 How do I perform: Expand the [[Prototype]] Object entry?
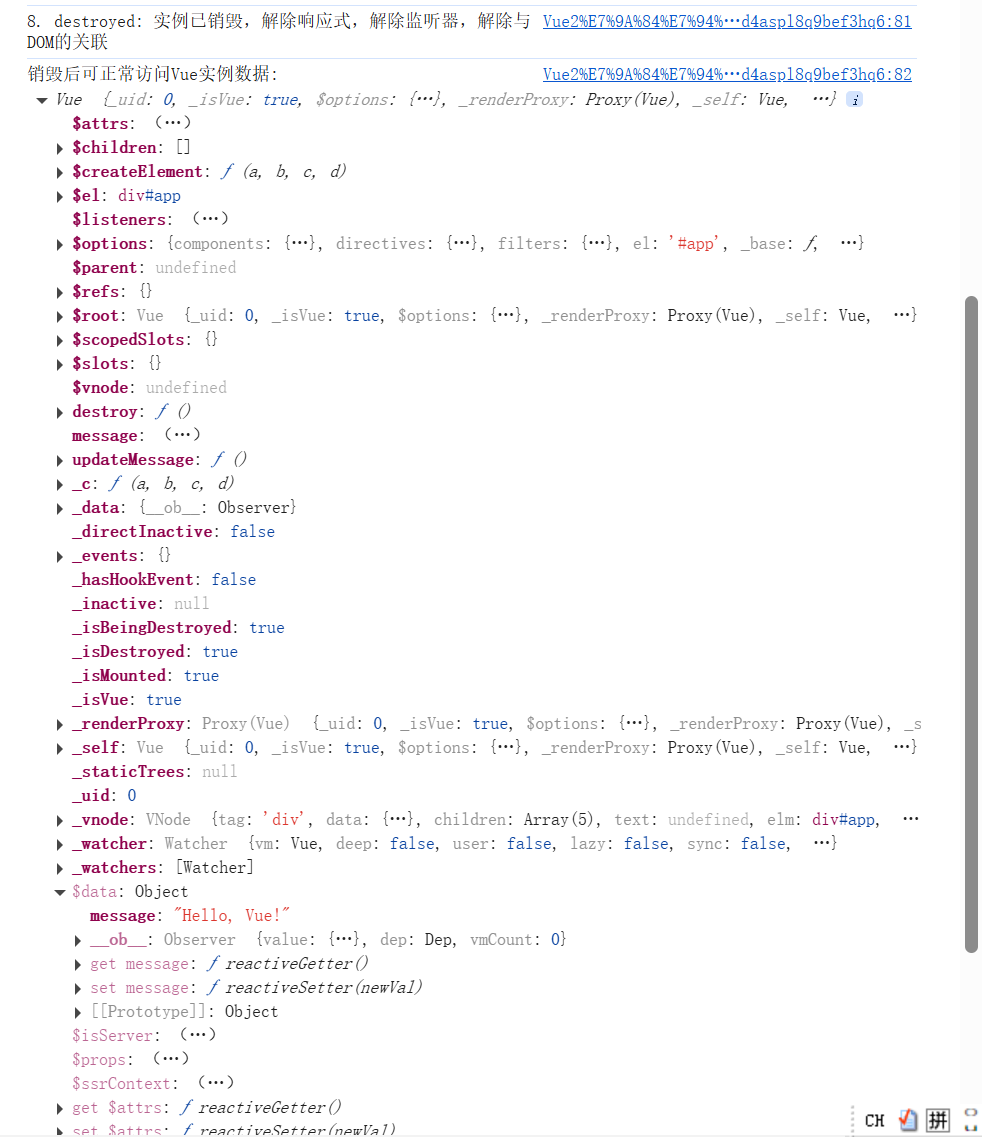coord(78,1012)
